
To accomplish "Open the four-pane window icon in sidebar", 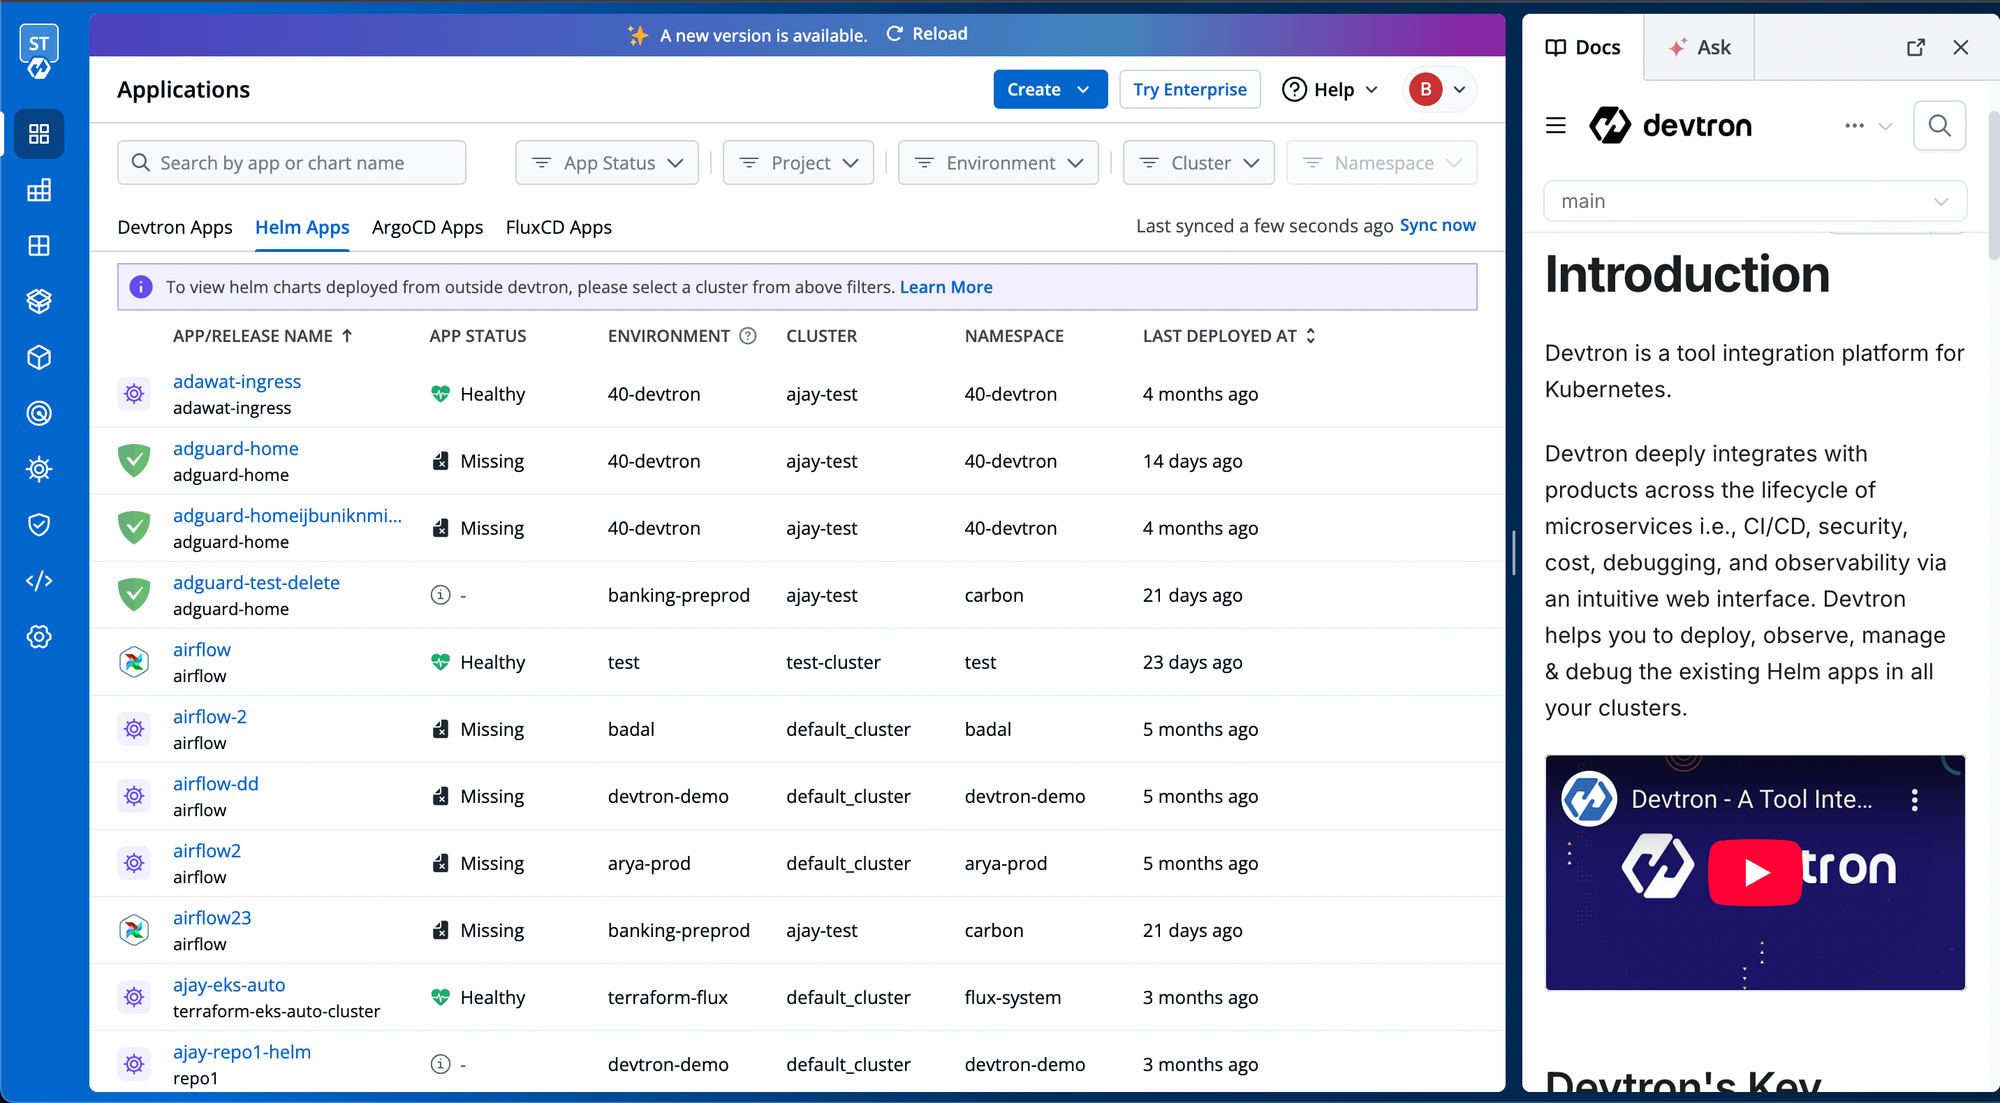I will [39, 246].
